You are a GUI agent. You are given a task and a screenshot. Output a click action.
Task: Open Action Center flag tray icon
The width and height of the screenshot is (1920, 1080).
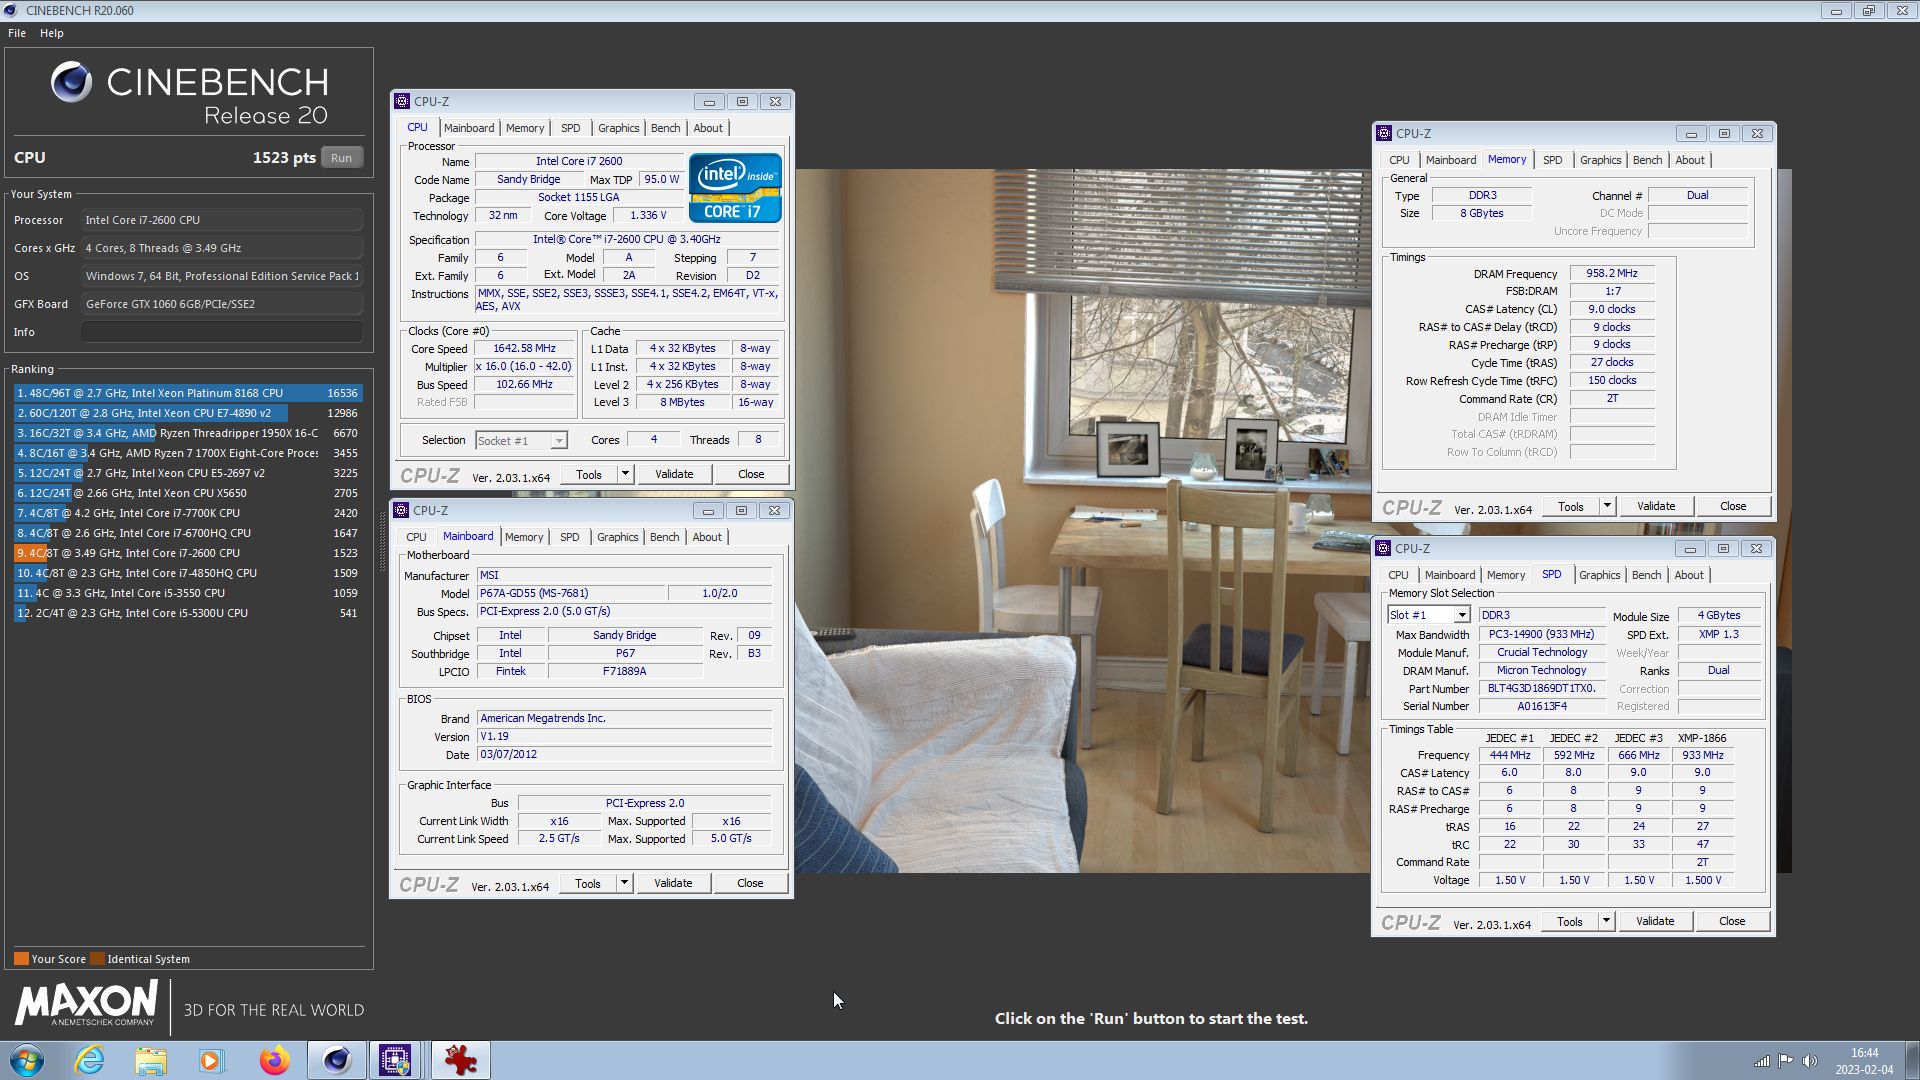point(1785,1061)
